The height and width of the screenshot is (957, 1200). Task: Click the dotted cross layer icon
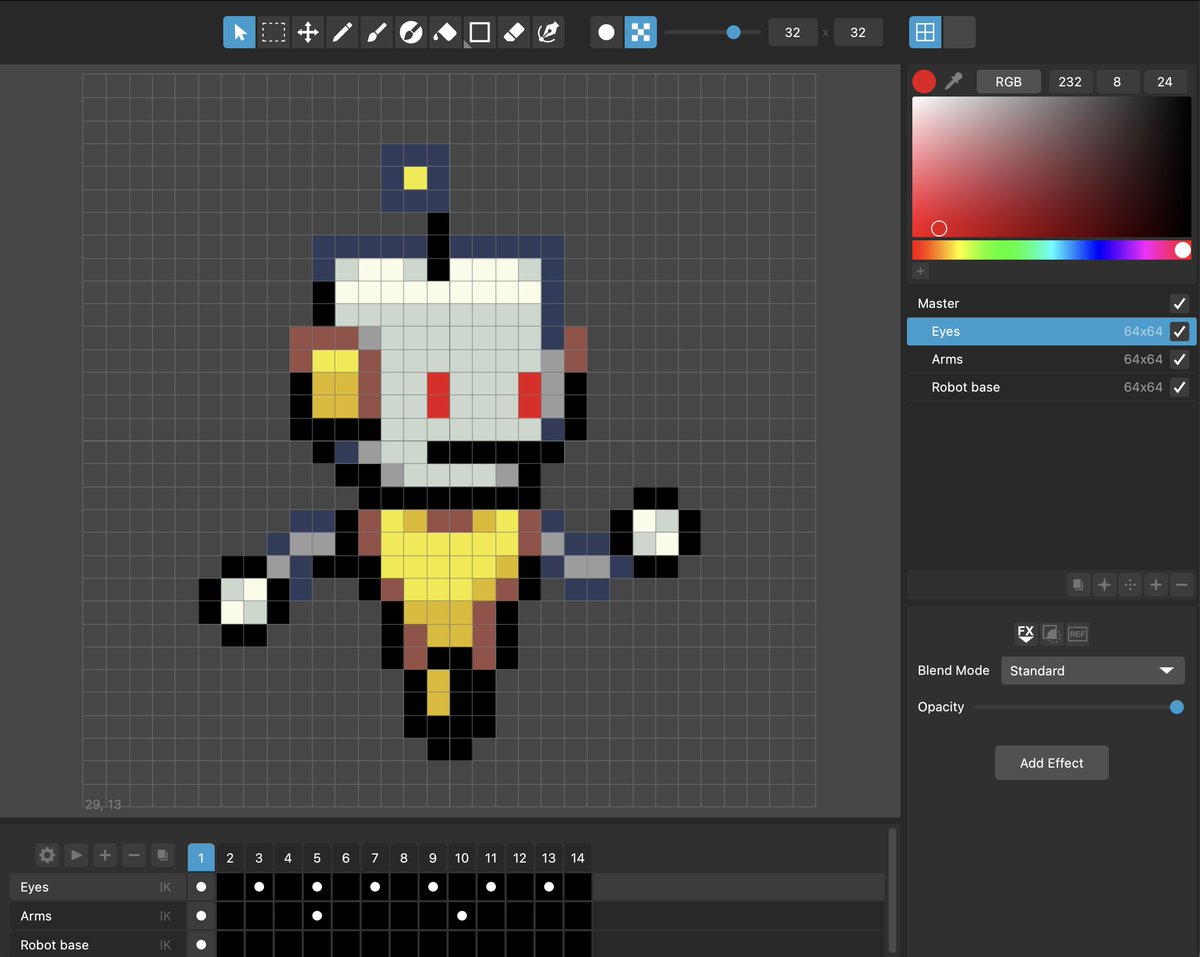coord(1130,585)
